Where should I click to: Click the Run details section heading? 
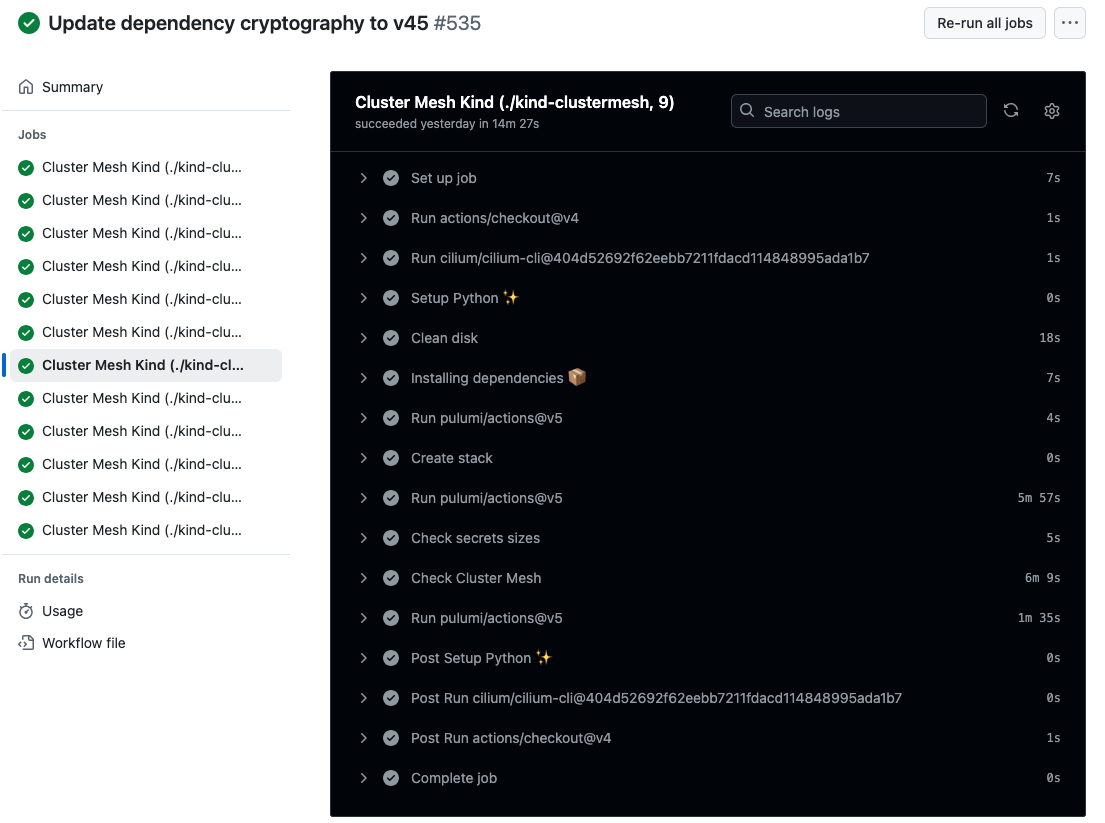51,578
